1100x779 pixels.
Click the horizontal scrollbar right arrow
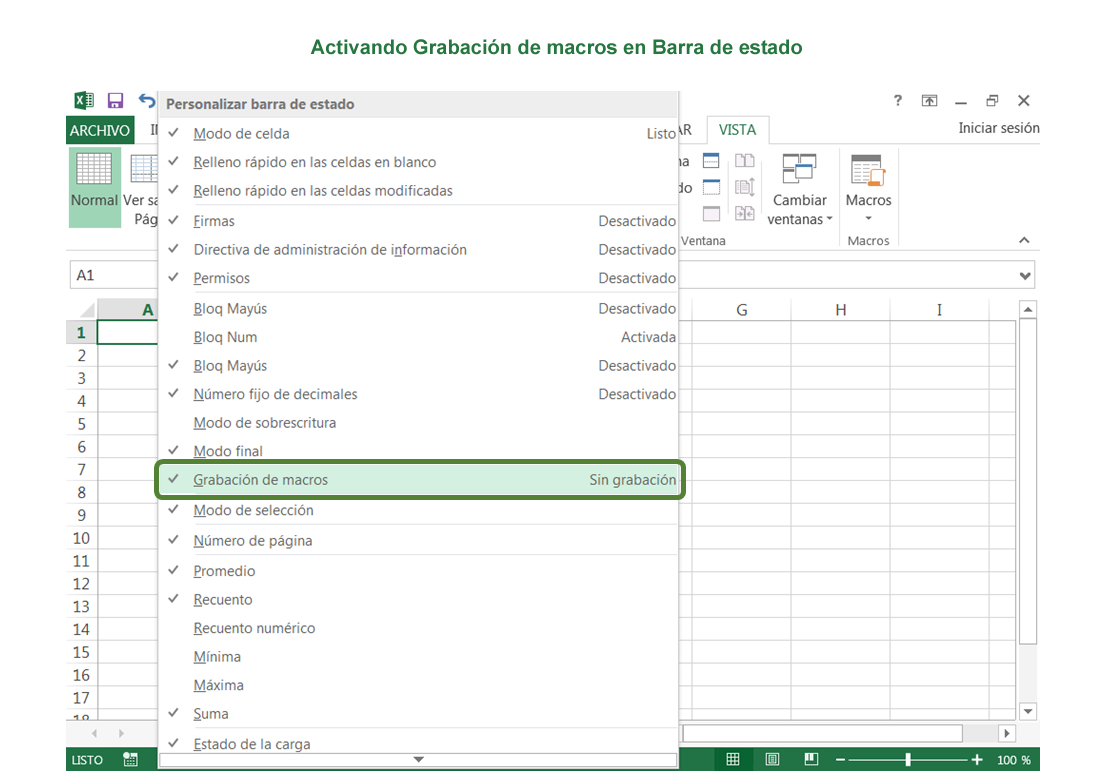click(x=1007, y=733)
